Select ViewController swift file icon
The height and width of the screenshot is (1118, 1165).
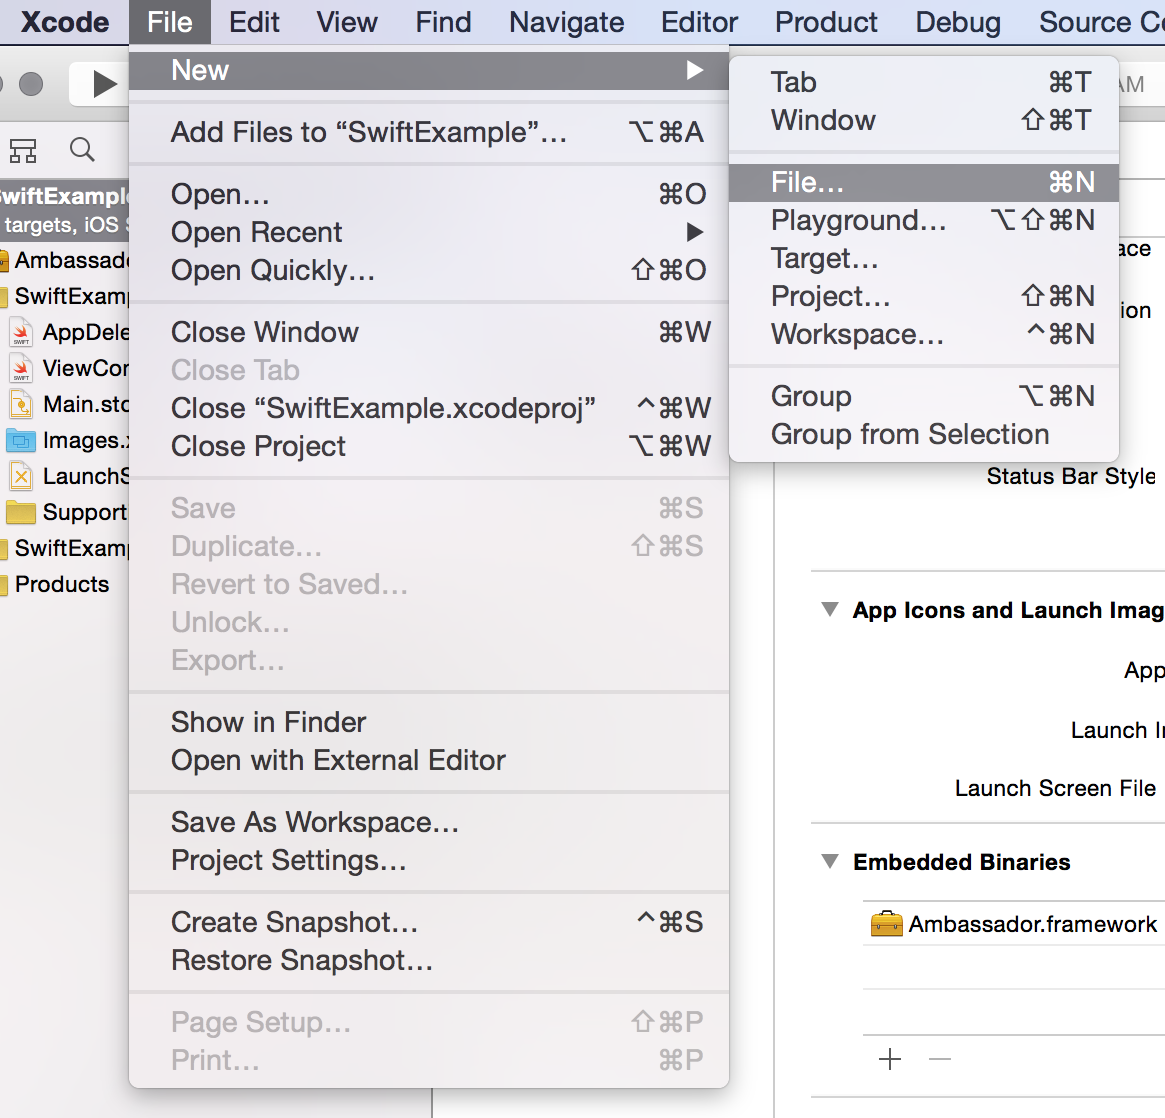(21, 368)
